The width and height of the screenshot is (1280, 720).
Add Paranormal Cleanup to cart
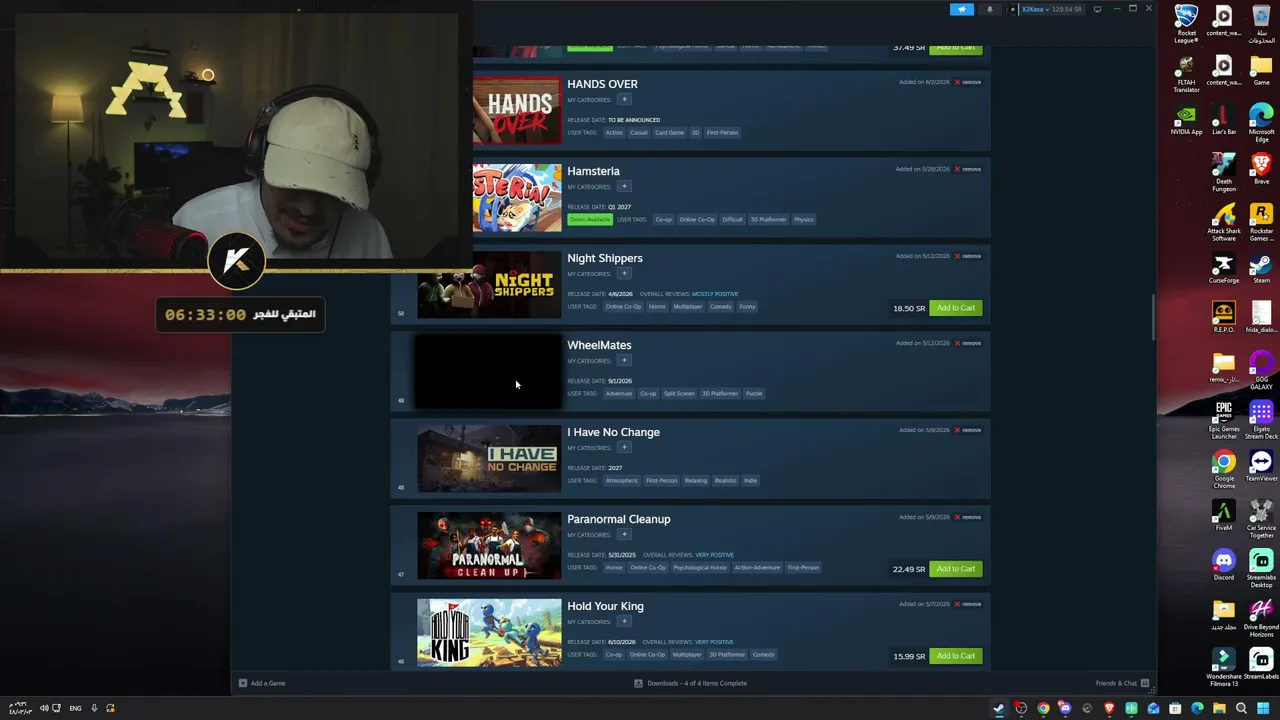[956, 569]
